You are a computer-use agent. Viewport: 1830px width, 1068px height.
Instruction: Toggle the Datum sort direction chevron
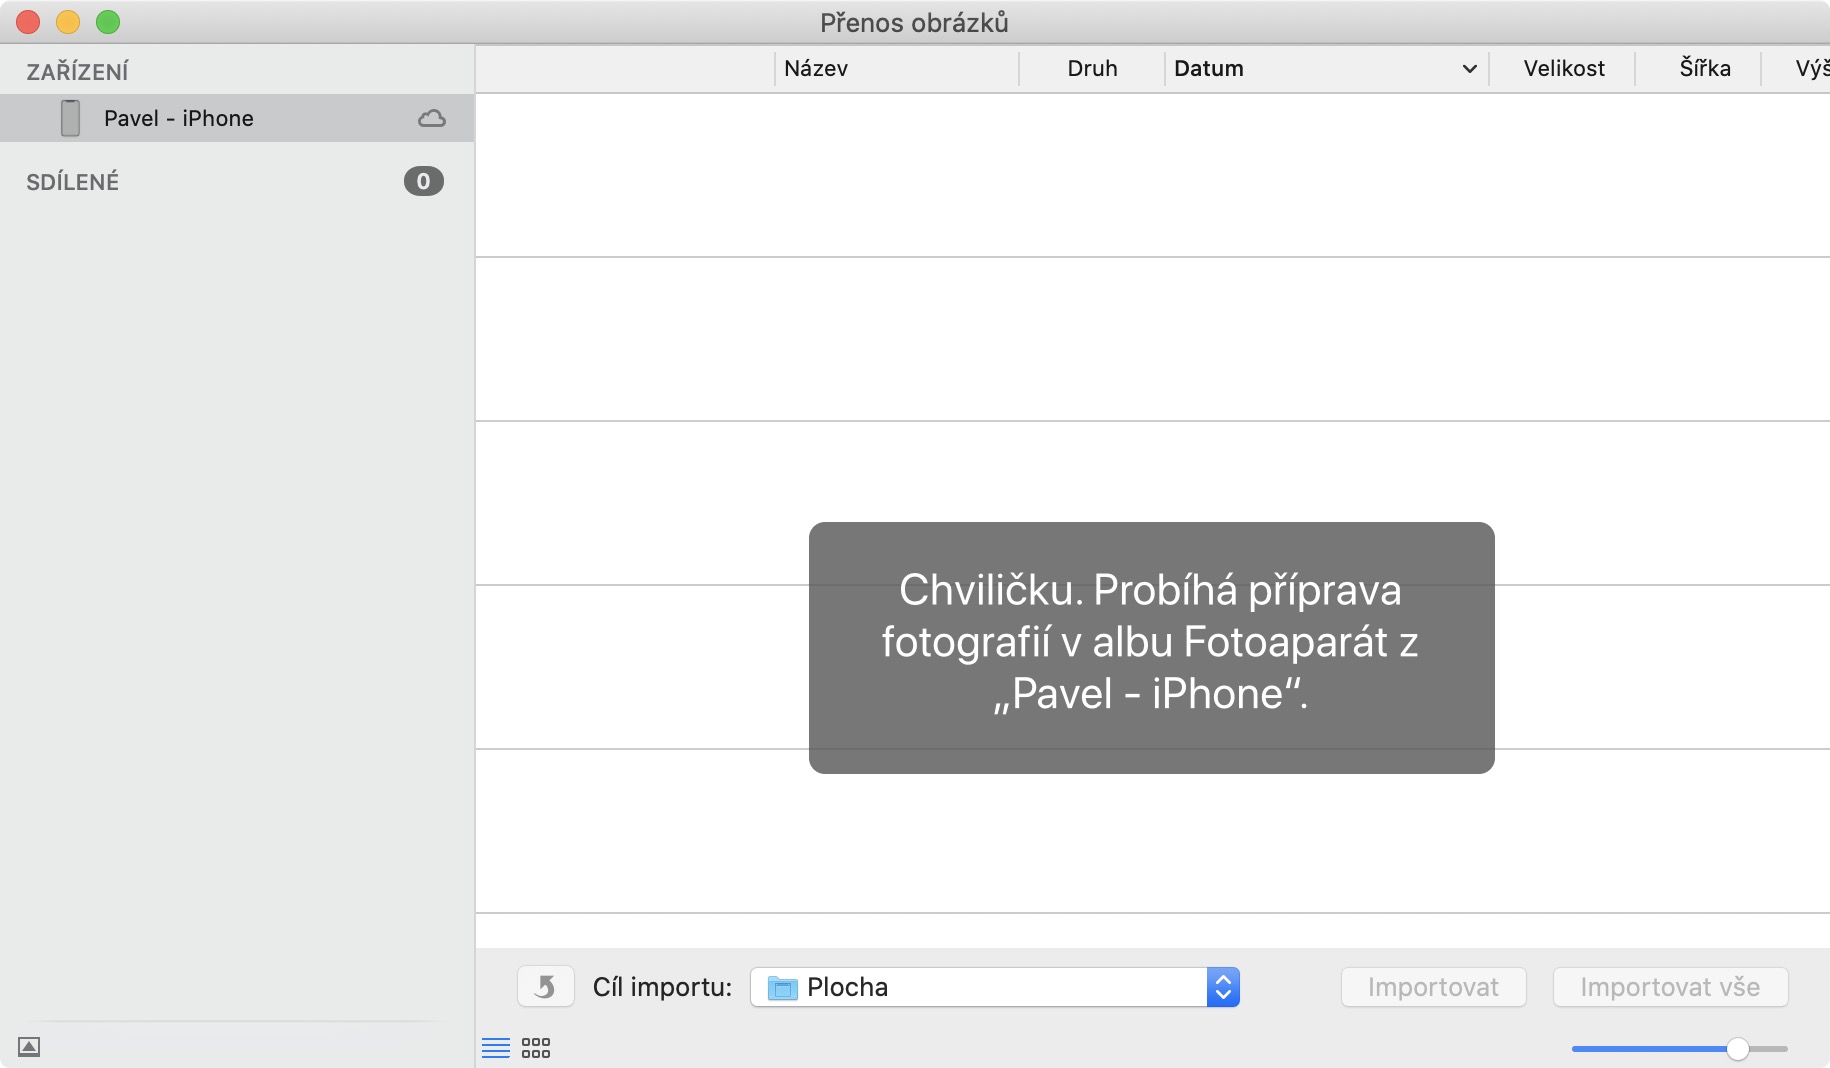[1469, 69]
